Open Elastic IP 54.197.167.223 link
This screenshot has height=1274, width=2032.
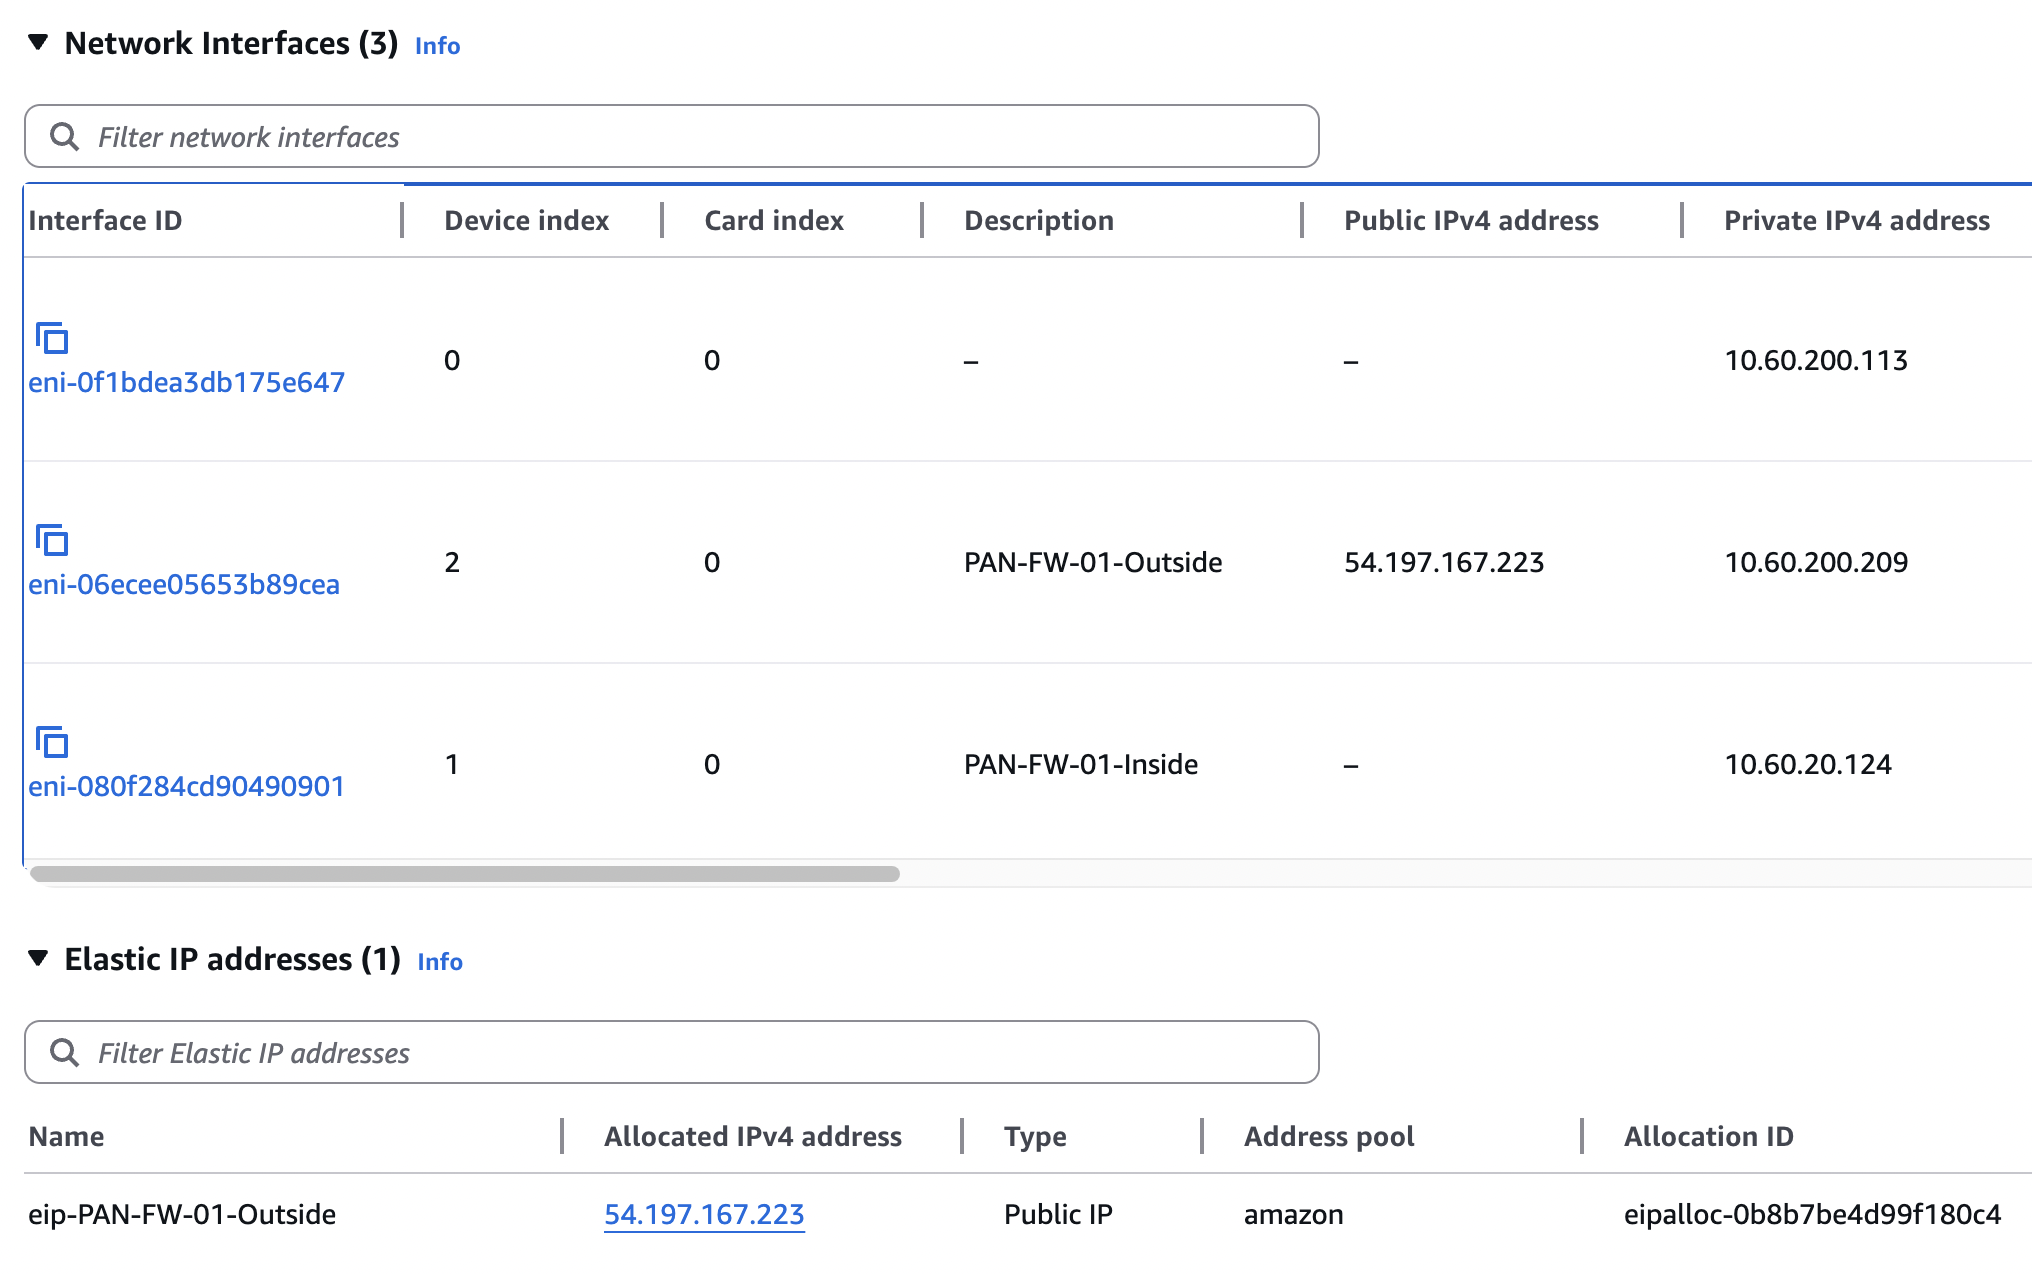(x=704, y=1214)
